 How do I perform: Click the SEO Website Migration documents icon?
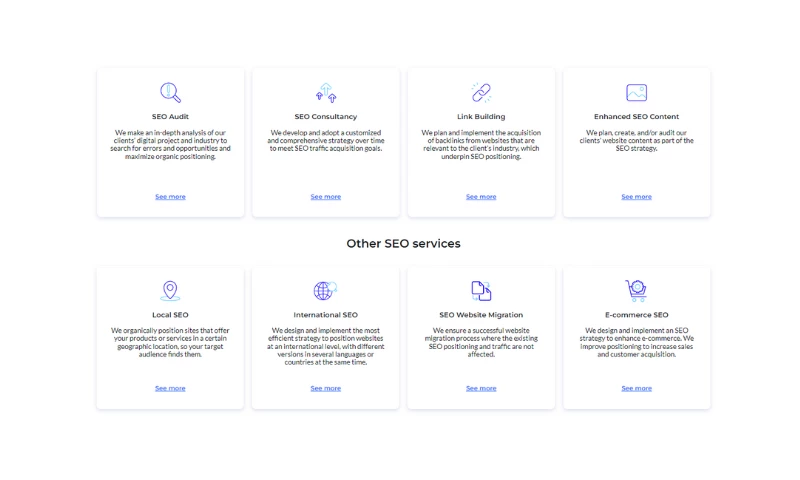(481, 291)
